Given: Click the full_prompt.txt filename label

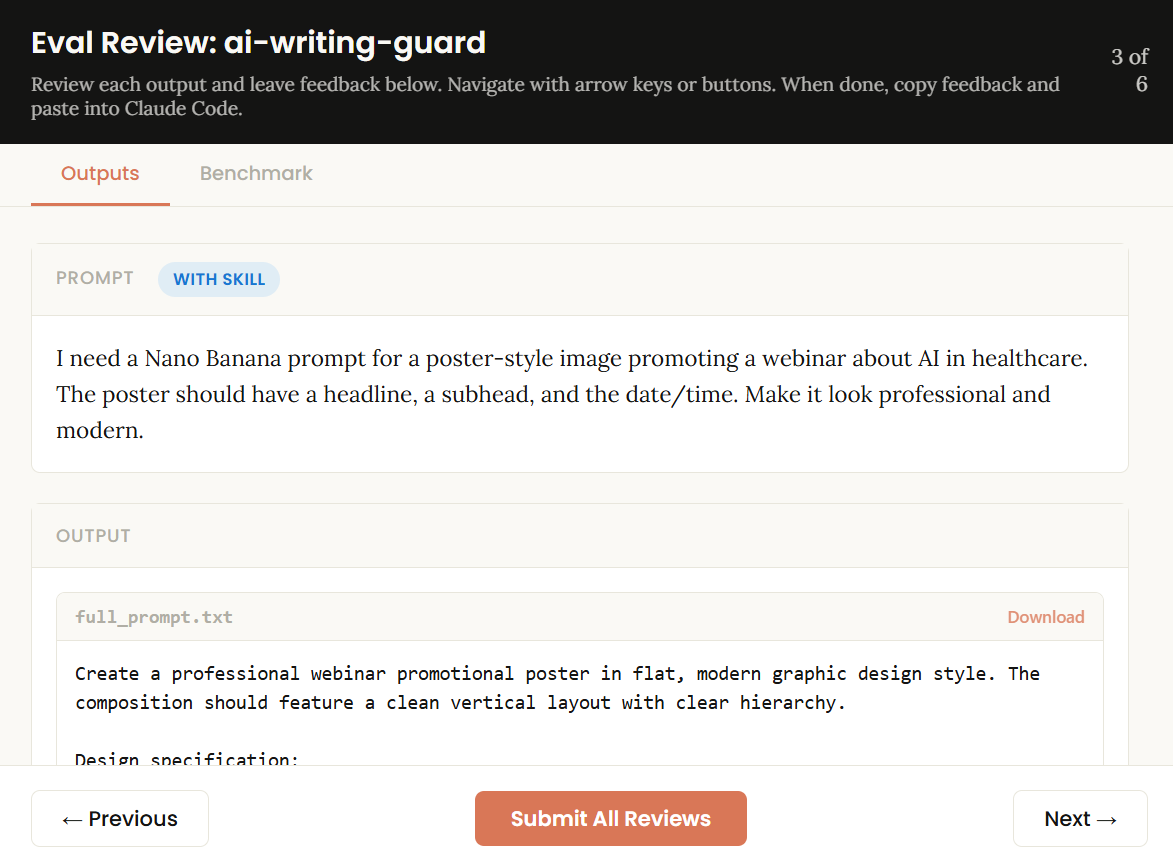Looking at the screenshot, I should coord(154,617).
